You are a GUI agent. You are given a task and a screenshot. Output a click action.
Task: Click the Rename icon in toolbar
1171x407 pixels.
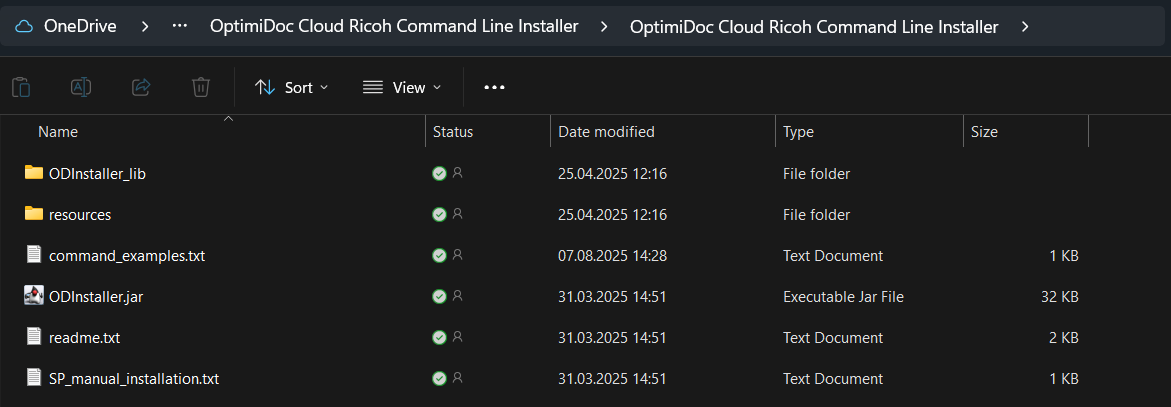[x=81, y=87]
